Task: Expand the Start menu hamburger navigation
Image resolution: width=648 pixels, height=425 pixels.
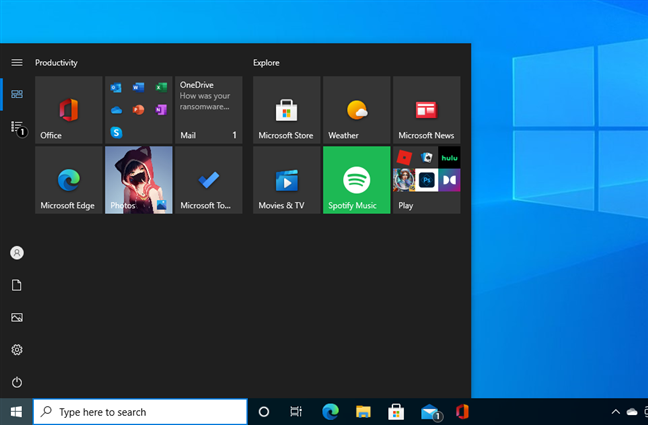Action: [17, 62]
